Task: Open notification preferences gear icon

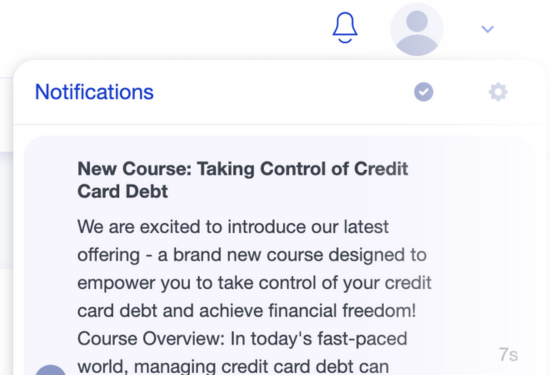Action: (x=498, y=92)
